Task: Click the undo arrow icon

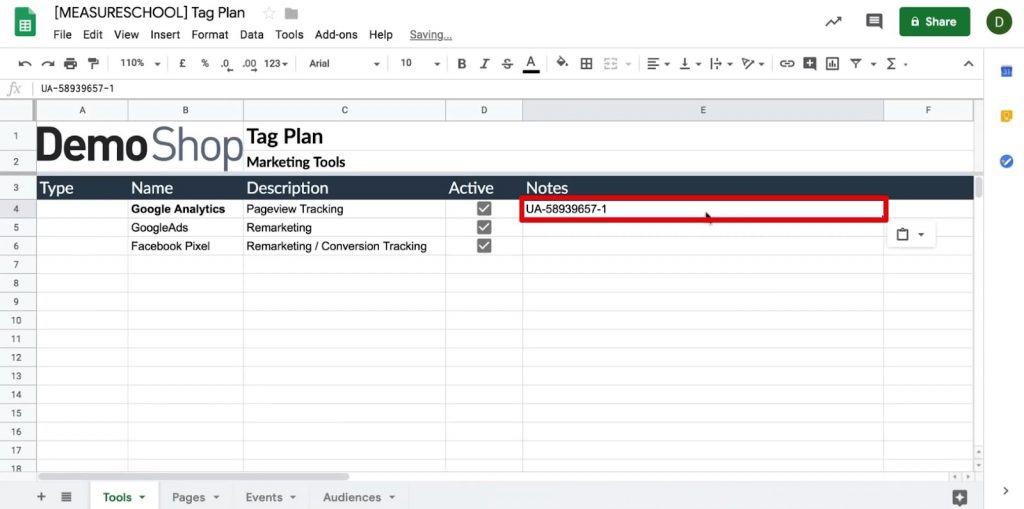Action: coord(25,63)
